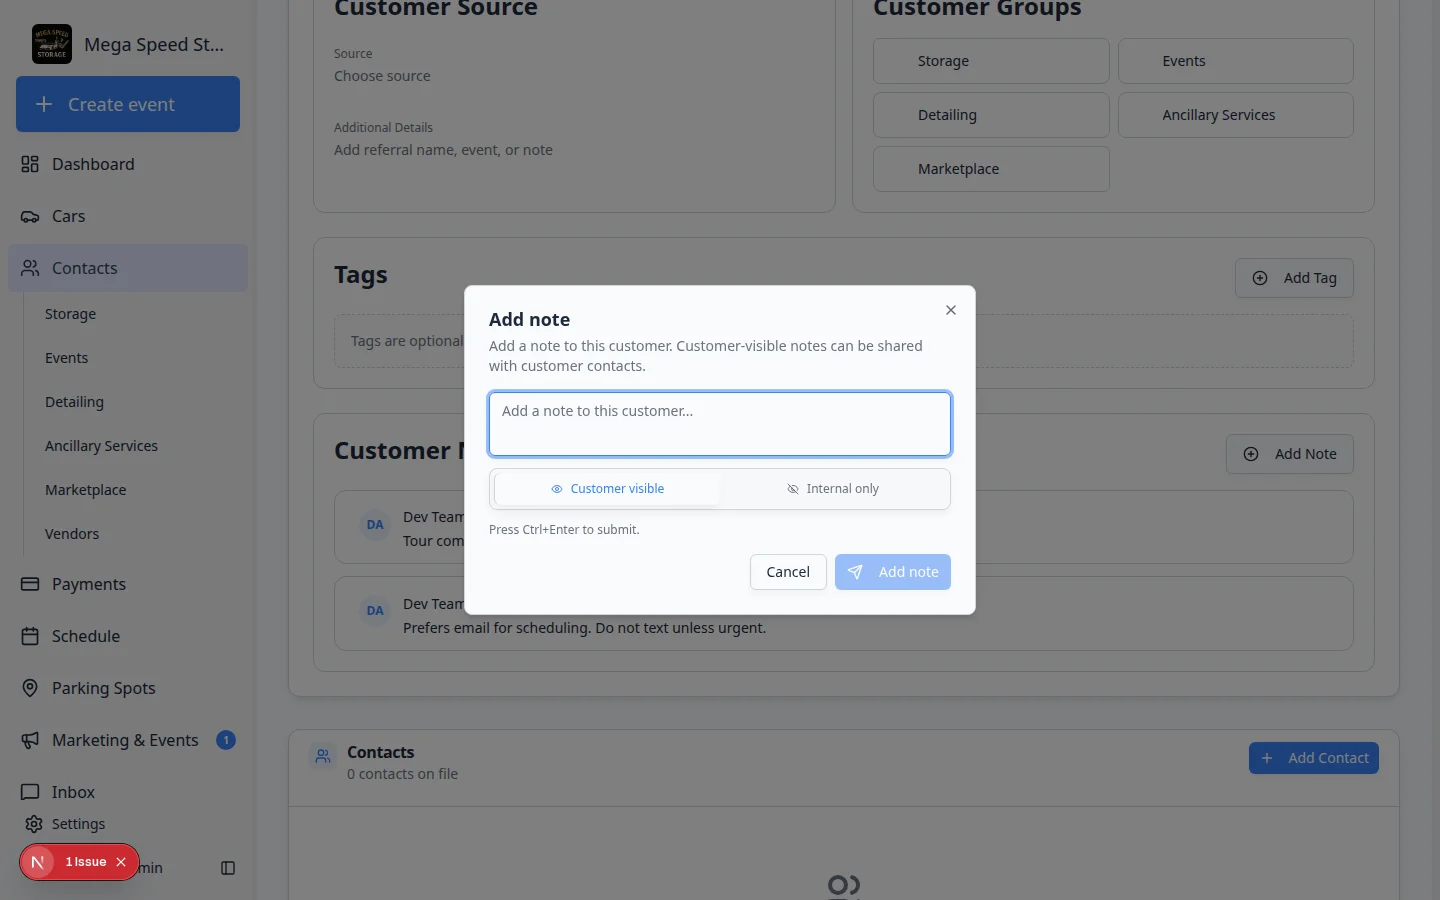Toggle the Marketplace customer group
The width and height of the screenshot is (1440, 900).
(991, 169)
